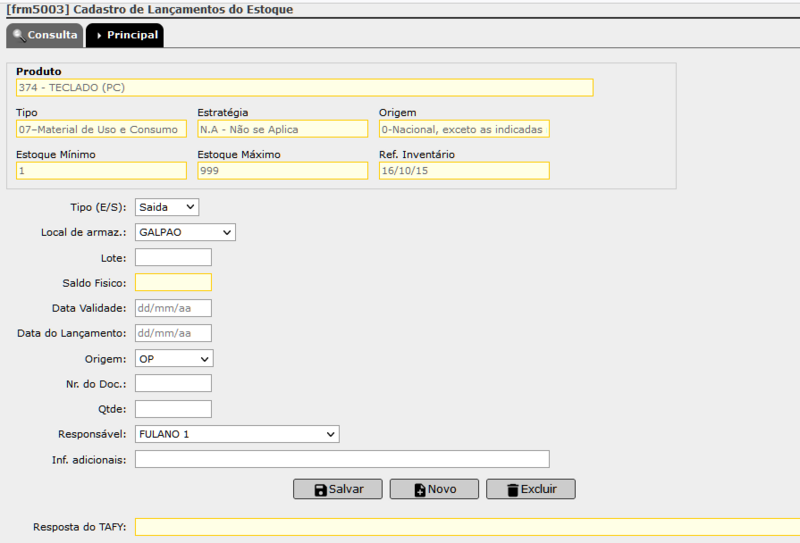Click the 'Local de armaz.:' label
Screen dimensions: 800x543
[84, 232]
